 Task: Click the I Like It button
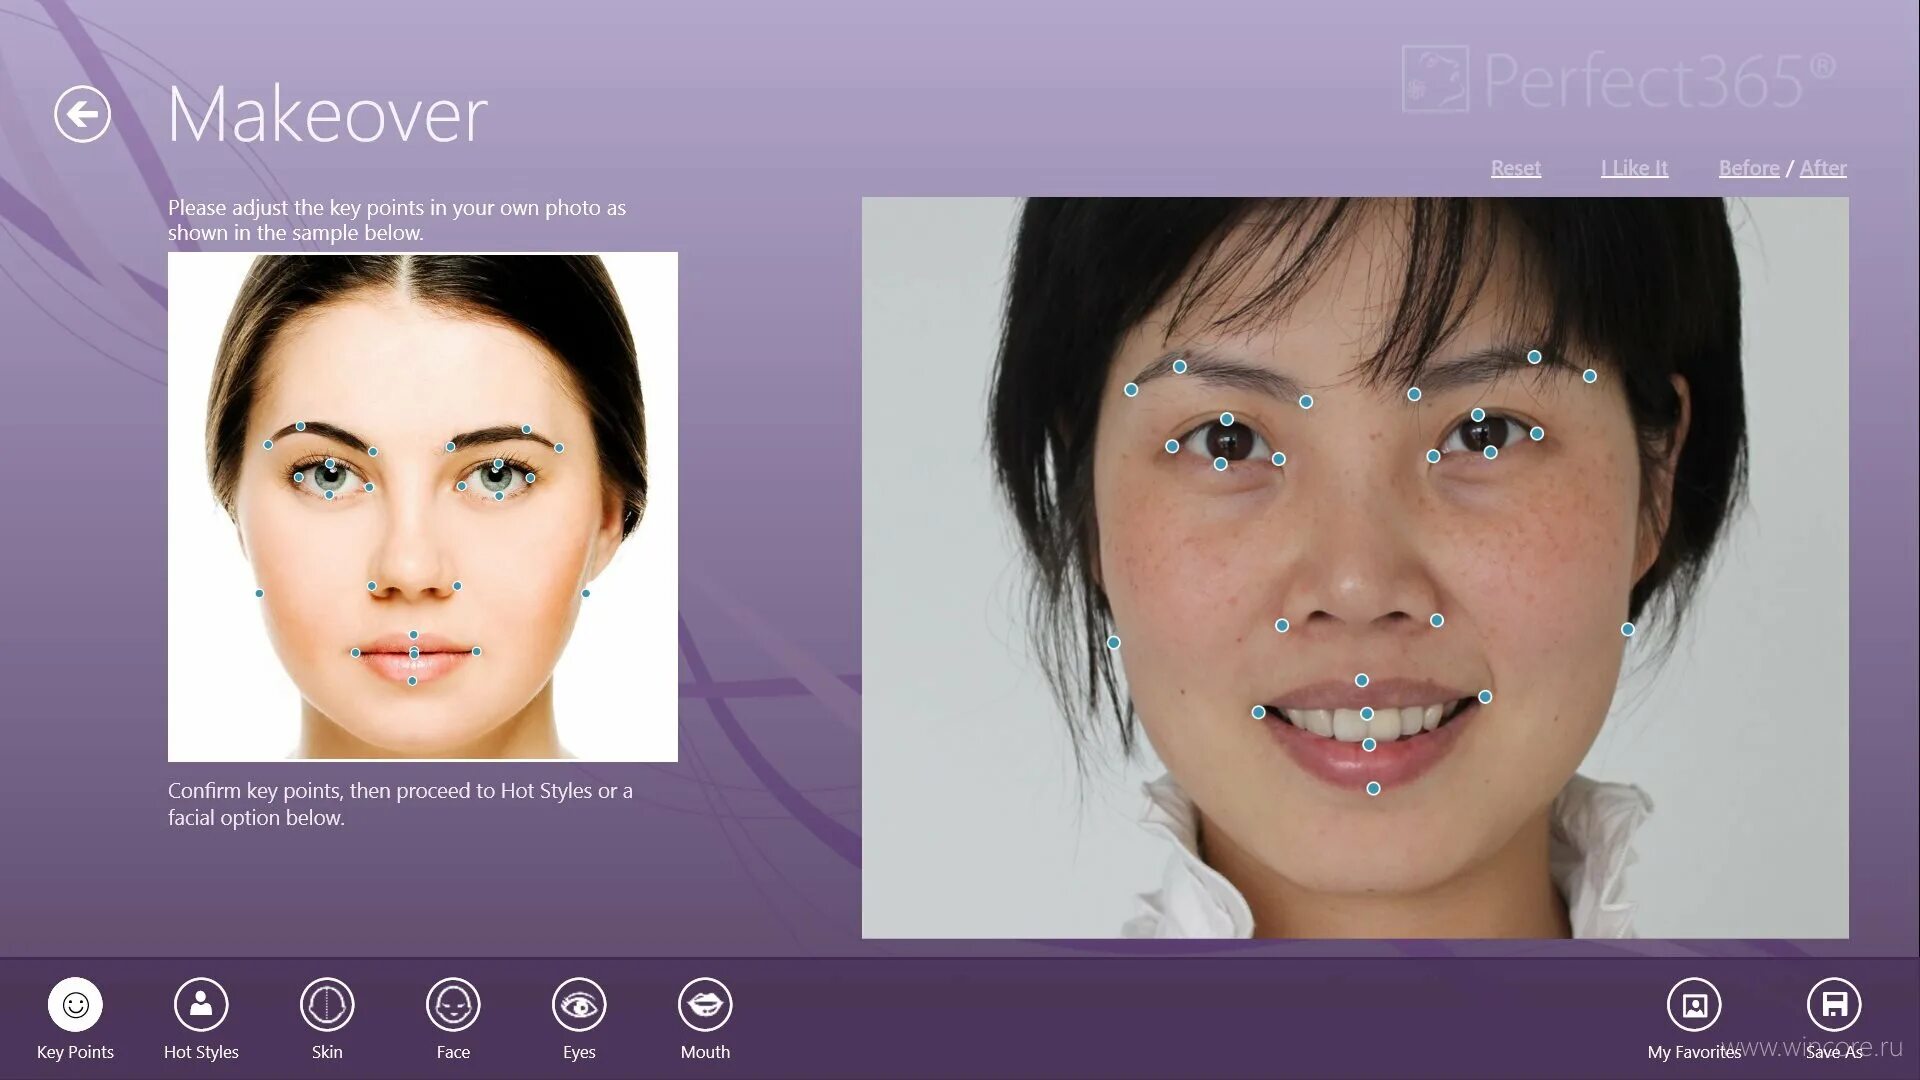click(1634, 167)
